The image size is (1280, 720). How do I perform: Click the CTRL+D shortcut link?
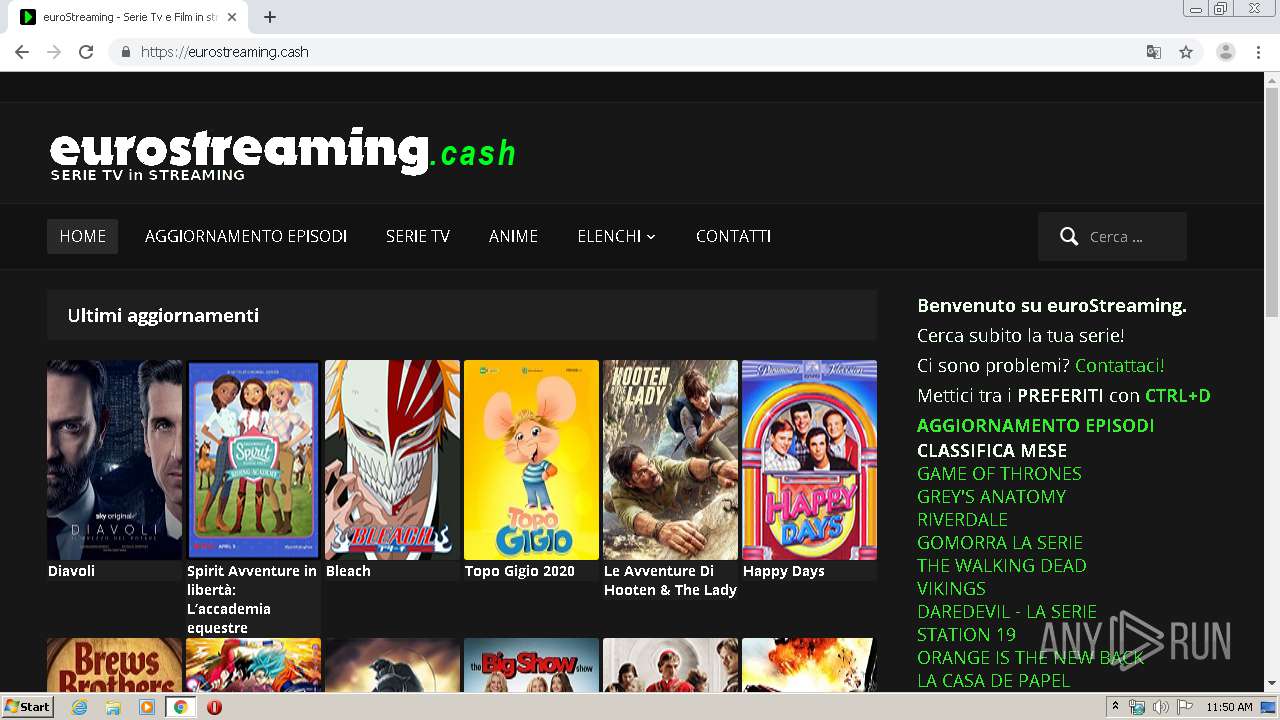point(1178,396)
